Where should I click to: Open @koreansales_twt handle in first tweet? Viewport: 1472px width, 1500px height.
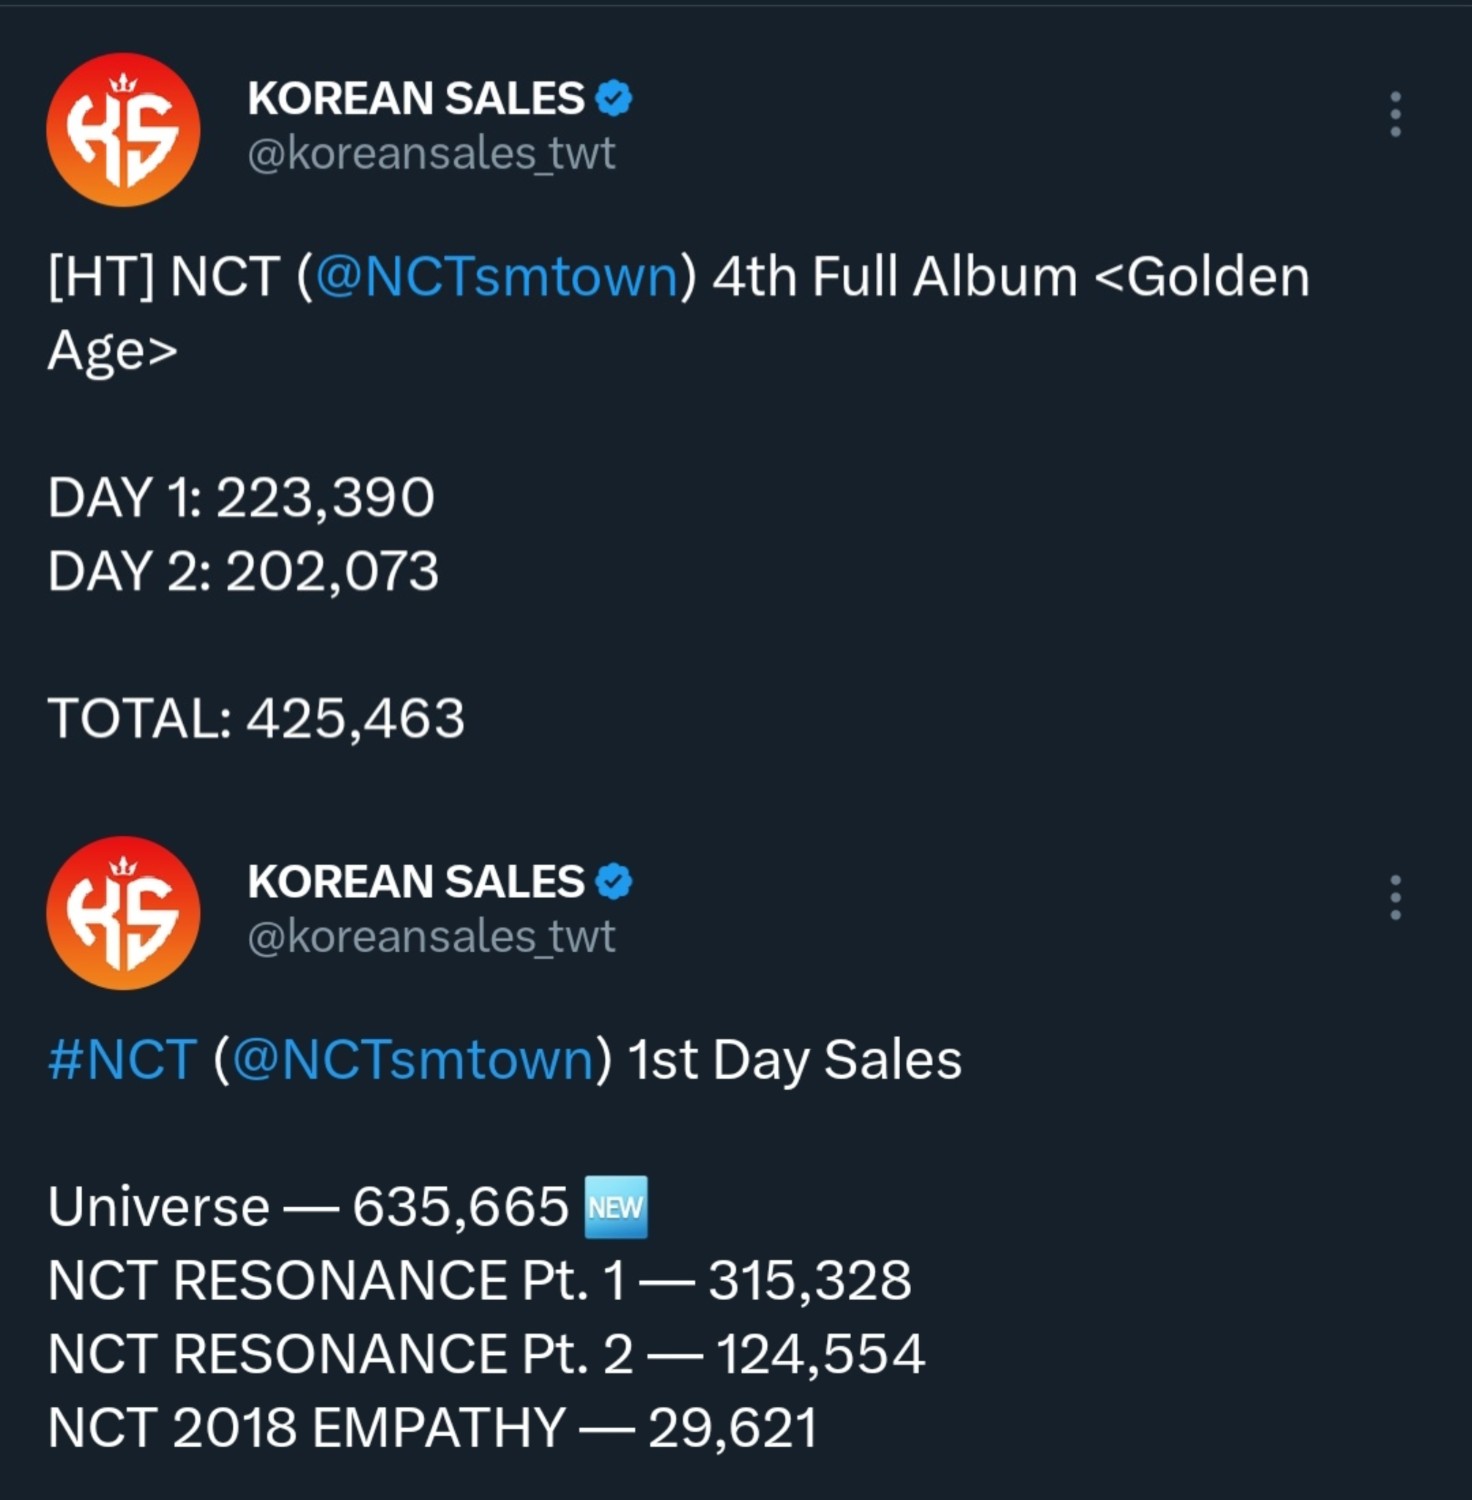pos(431,153)
